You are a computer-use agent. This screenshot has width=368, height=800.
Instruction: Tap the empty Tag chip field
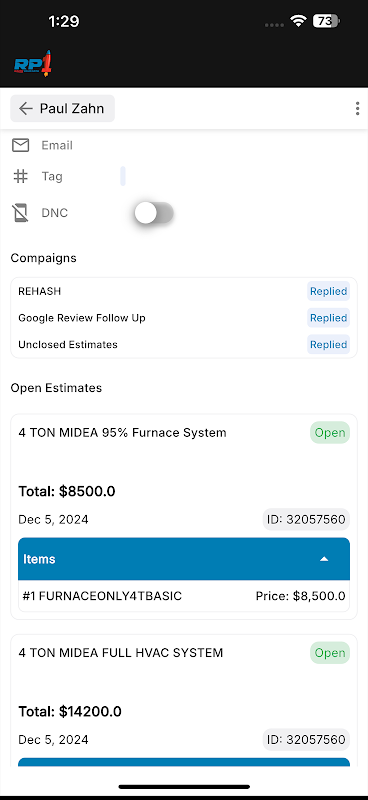tap(123, 176)
